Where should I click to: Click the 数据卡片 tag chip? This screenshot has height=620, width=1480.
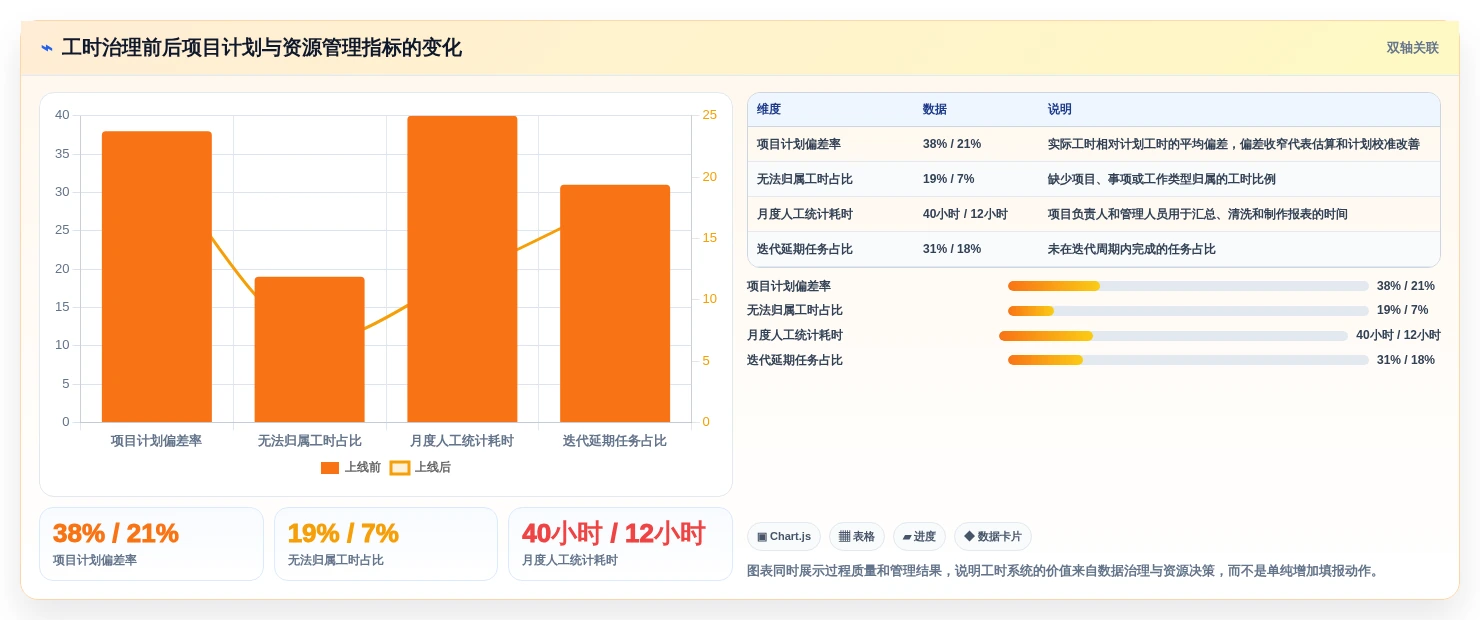point(993,537)
